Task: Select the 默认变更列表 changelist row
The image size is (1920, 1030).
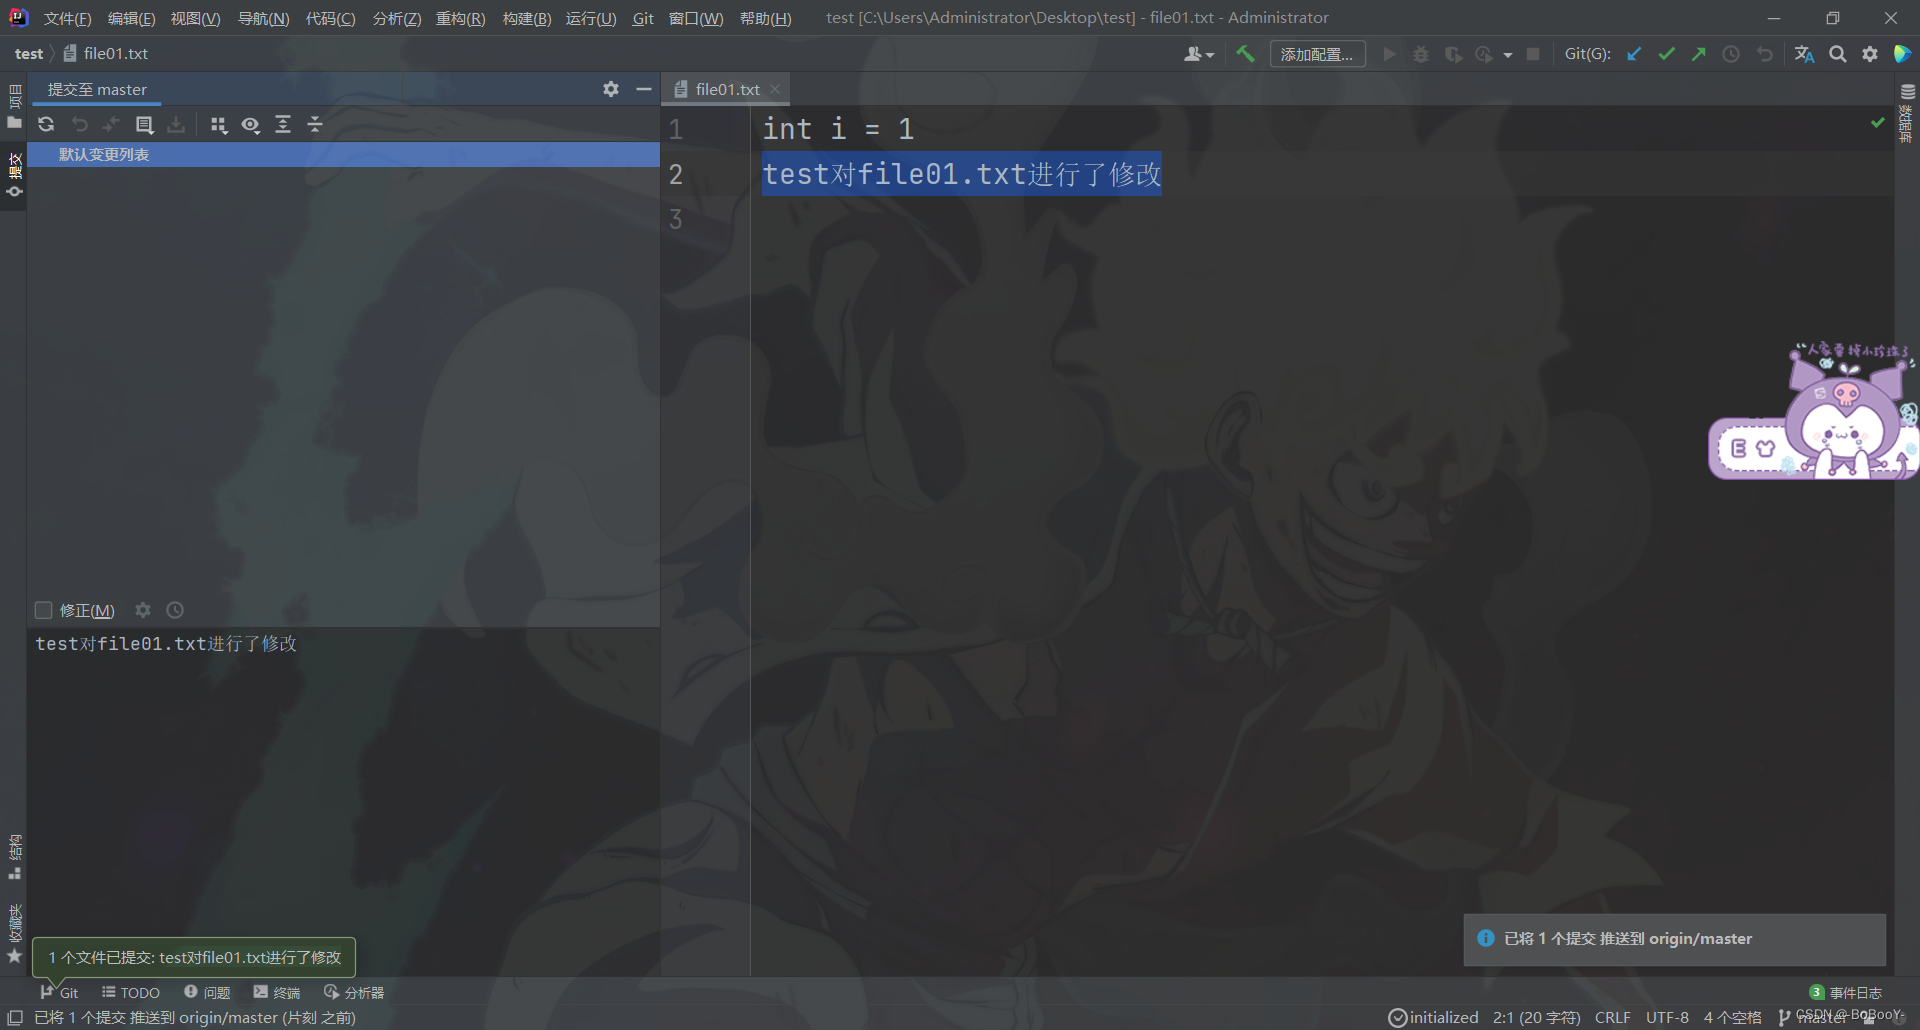Action: point(343,154)
